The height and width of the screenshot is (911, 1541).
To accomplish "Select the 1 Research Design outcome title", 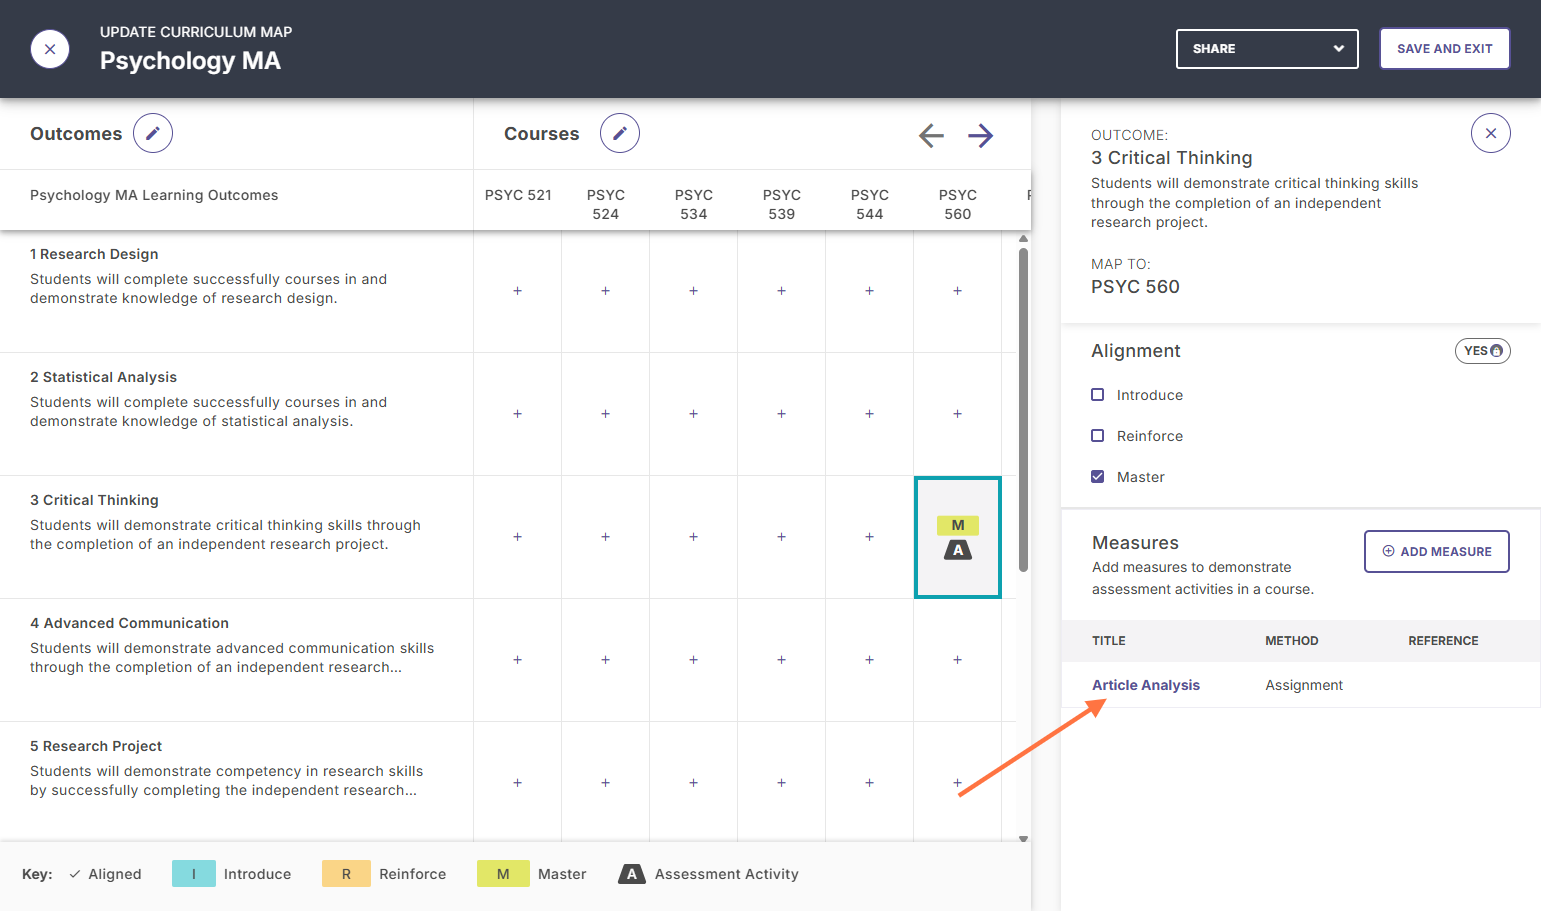I will (x=94, y=254).
